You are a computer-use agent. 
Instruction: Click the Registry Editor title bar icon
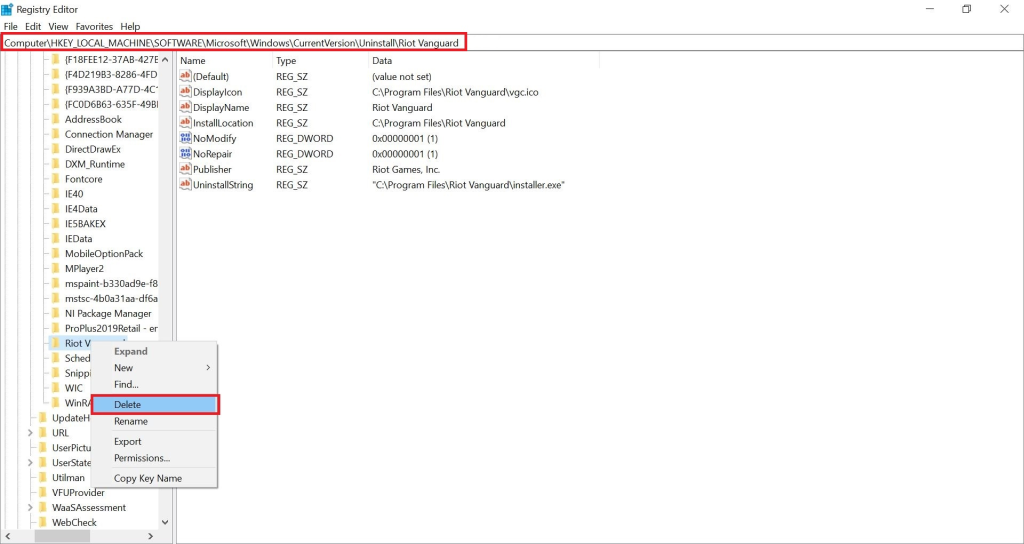click(7, 9)
